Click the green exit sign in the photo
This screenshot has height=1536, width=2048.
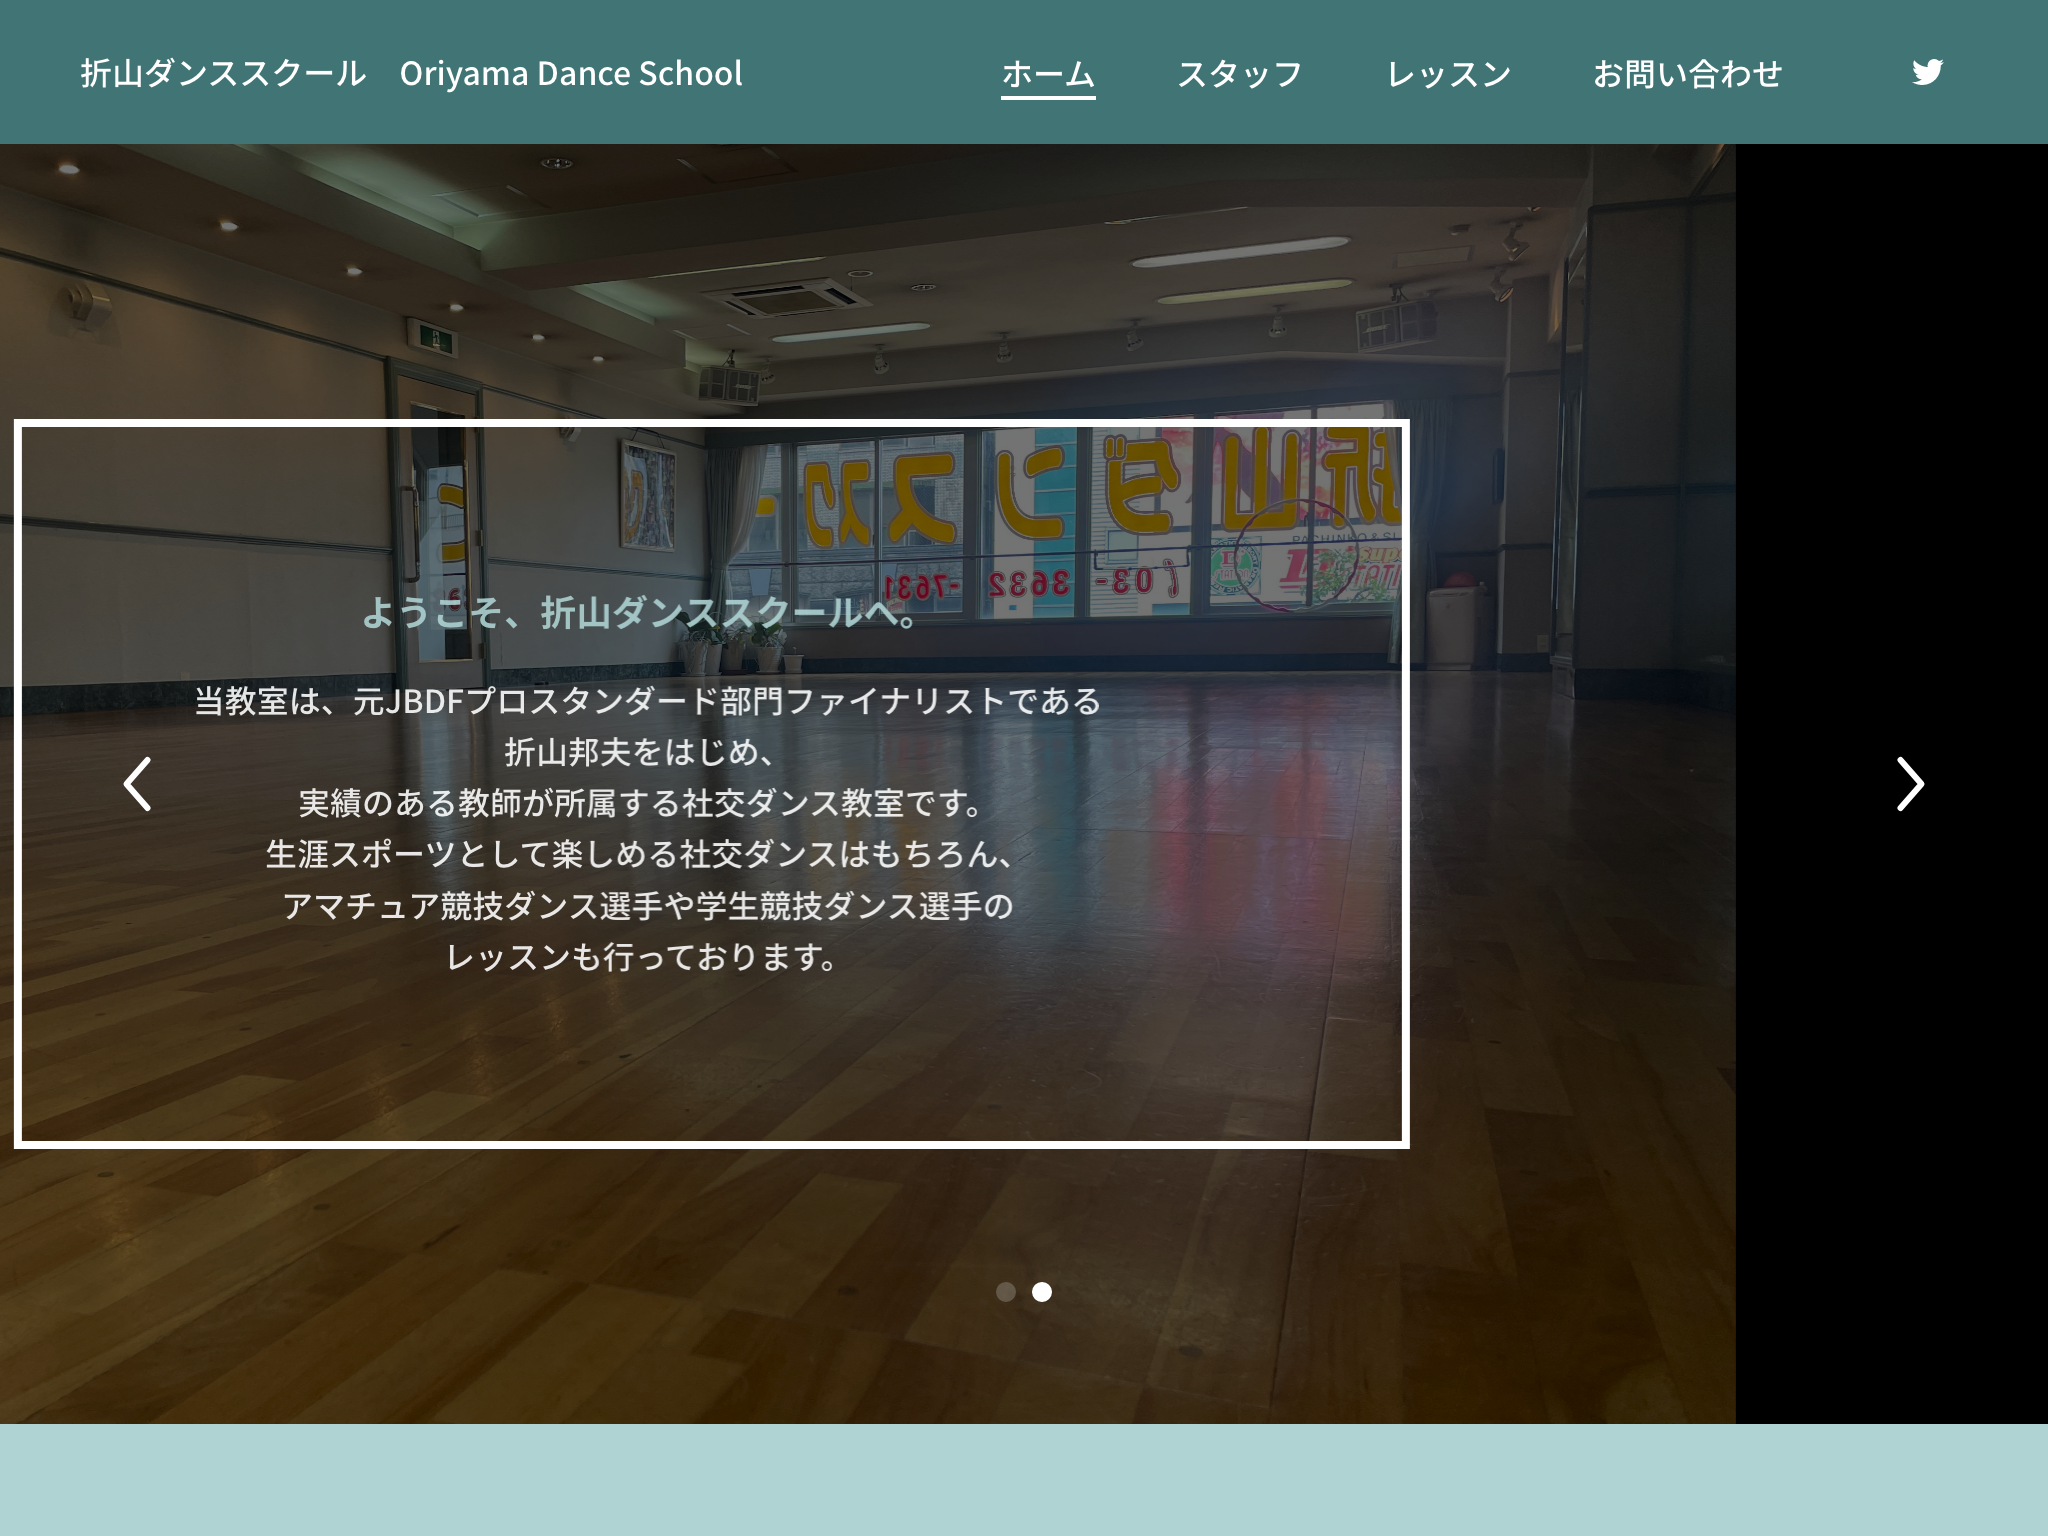pyautogui.click(x=436, y=340)
